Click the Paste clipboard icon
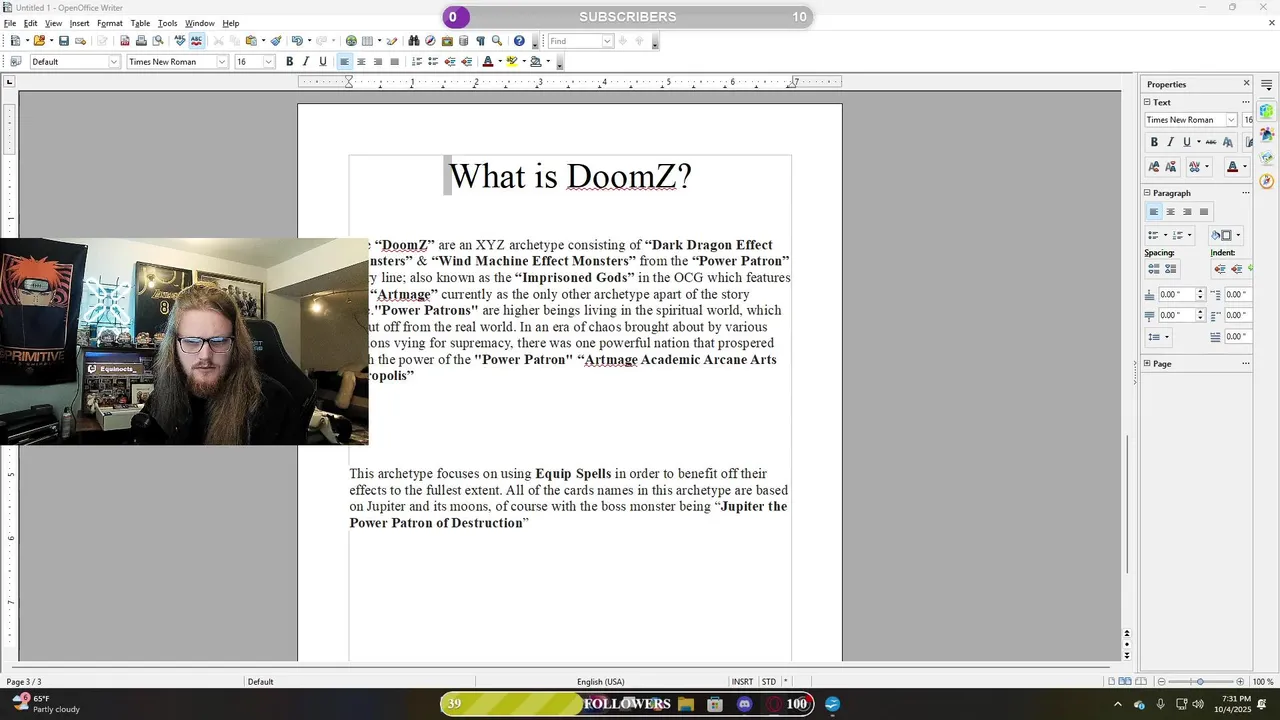The width and height of the screenshot is (1280, 720). [251, 41]
